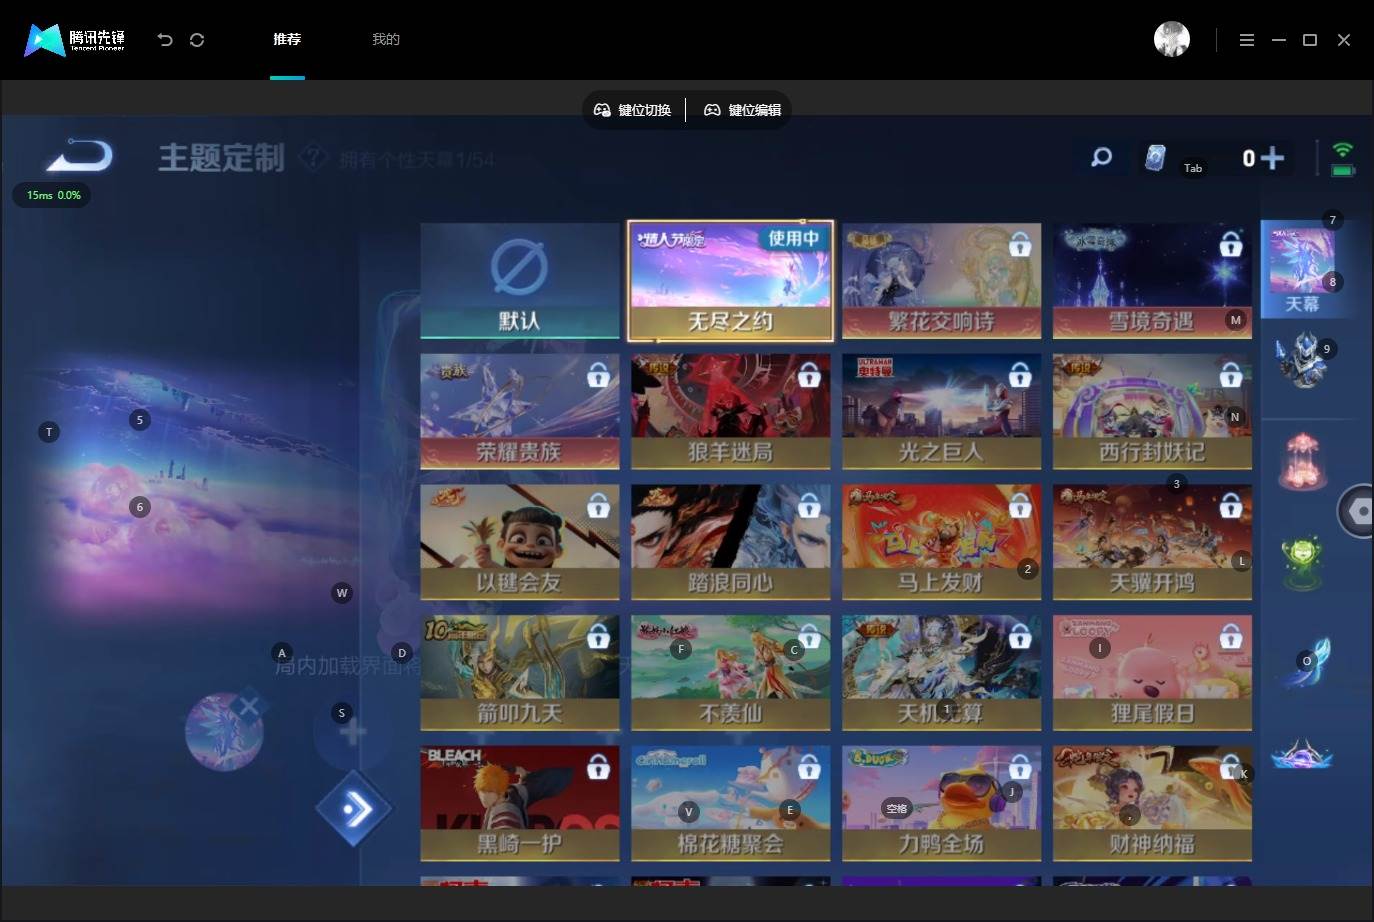Click the lock on 狸尾假日 card

tap(1231, 636)
